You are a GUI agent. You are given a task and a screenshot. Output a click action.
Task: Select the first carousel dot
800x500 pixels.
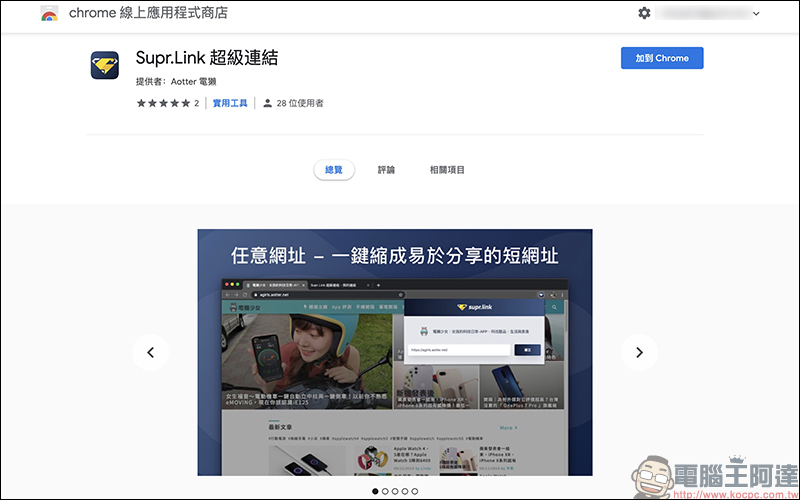point(376,491)
